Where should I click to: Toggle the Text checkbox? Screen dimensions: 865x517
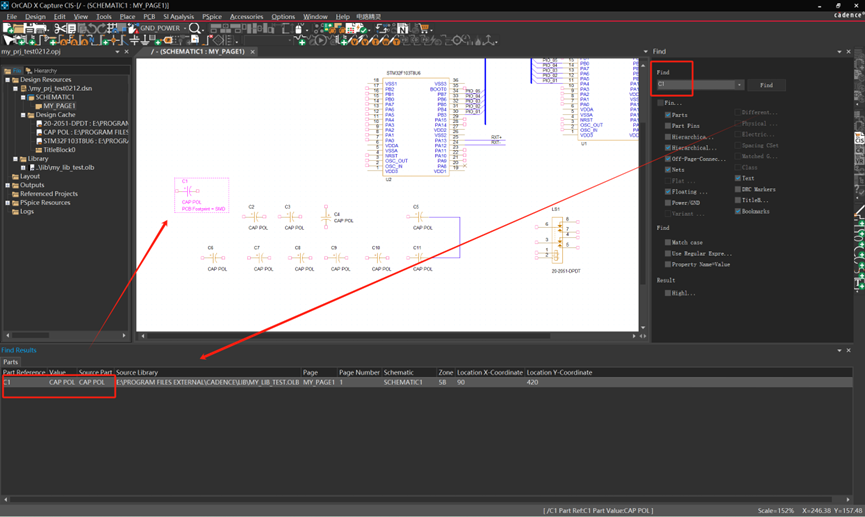coord(738,178)
